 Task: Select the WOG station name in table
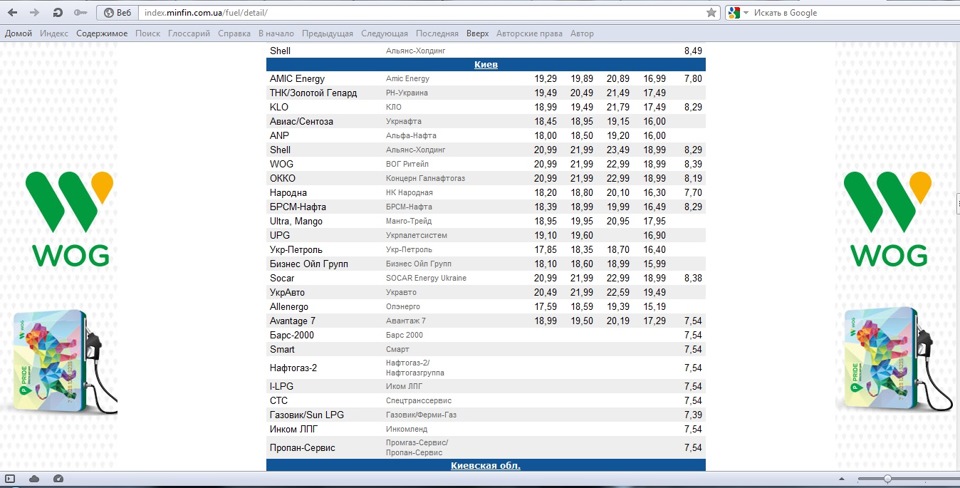pyautogui.click(x=281, y=164)
